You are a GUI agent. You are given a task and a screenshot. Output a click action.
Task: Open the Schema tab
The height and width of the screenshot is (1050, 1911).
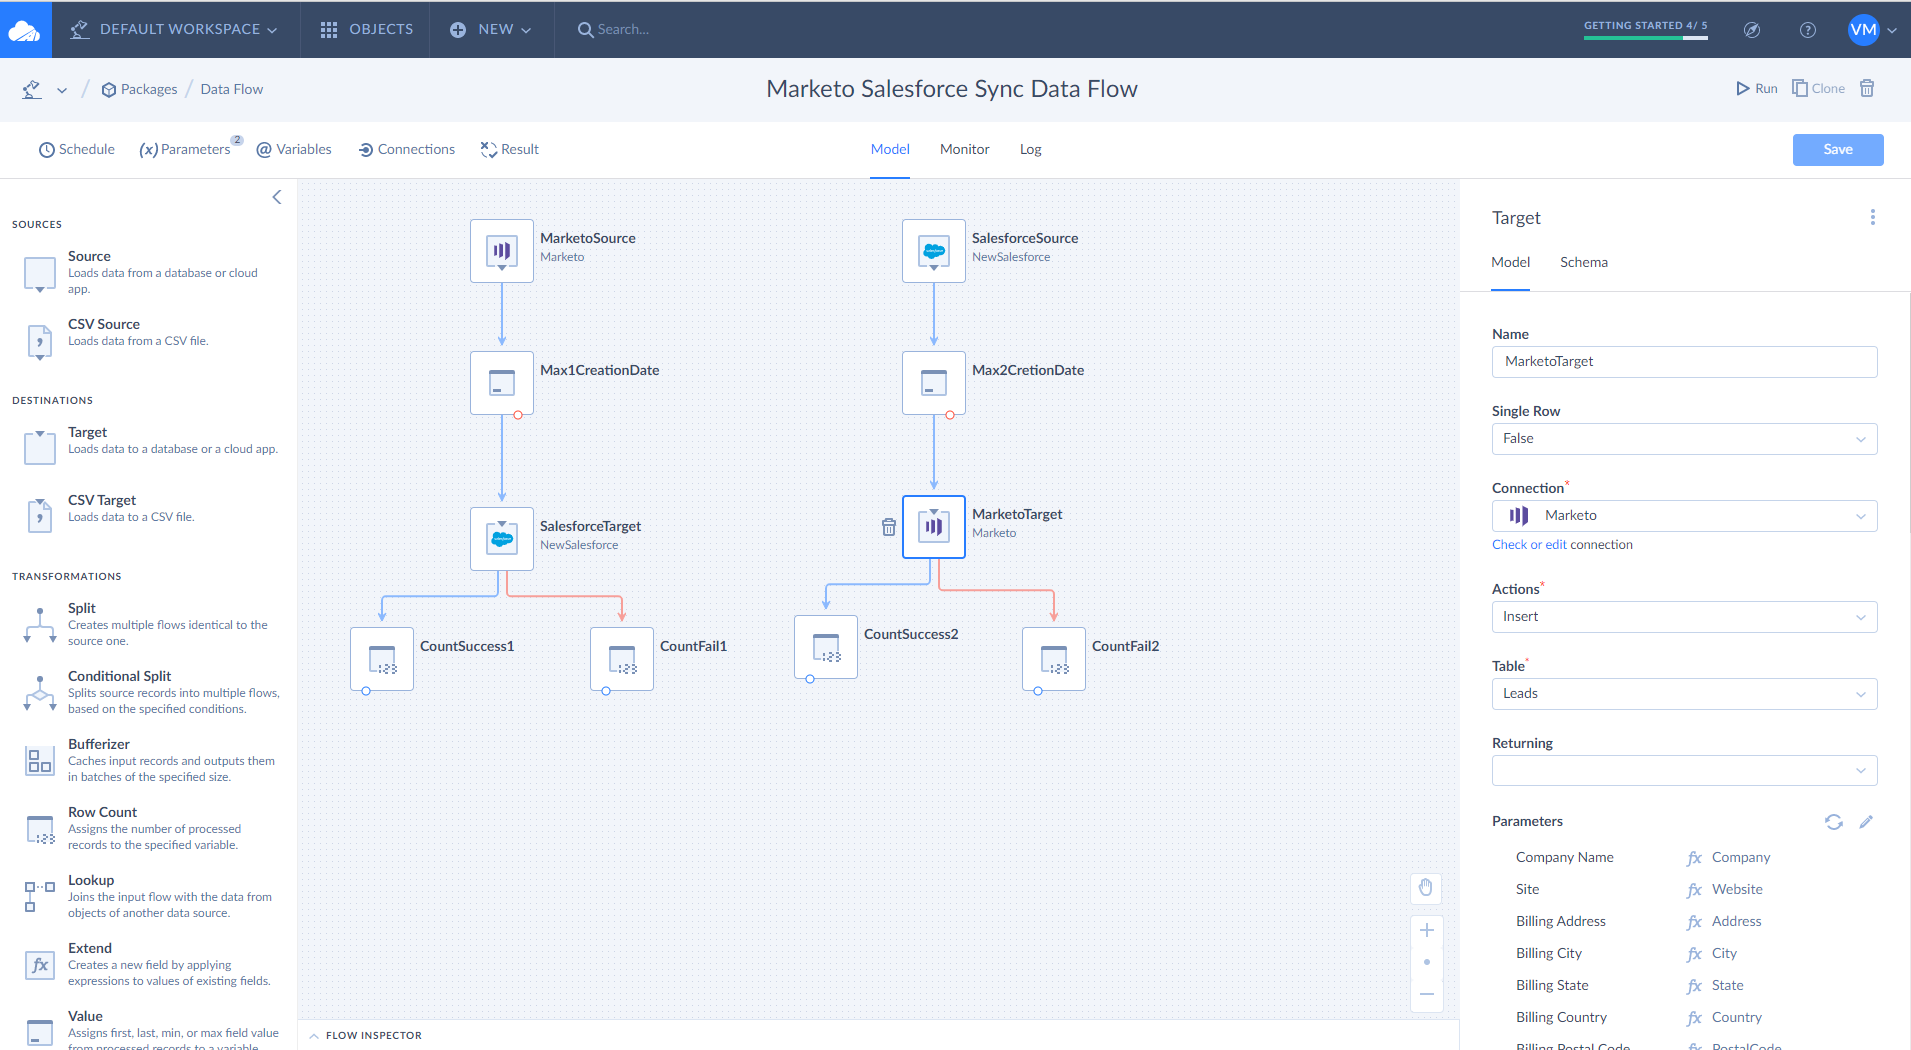point(1583,262)
